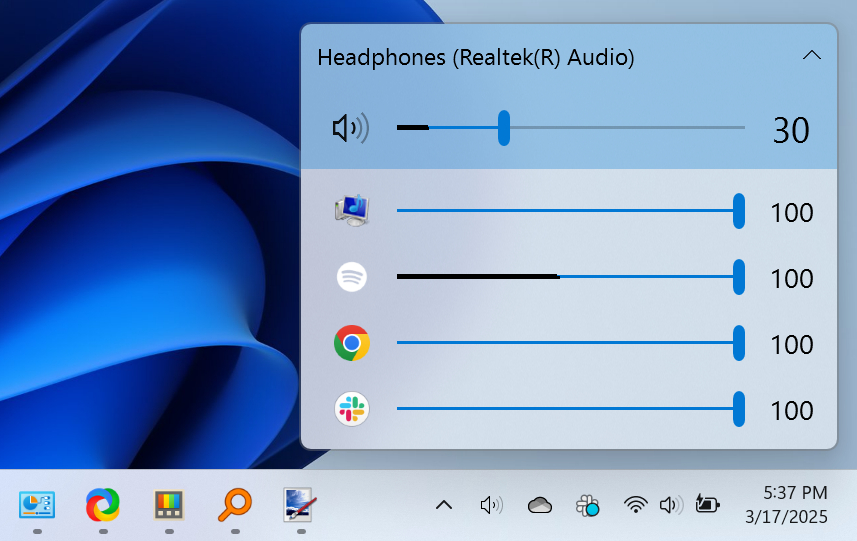Mute System Sounds via its icon

pos(352,211)
